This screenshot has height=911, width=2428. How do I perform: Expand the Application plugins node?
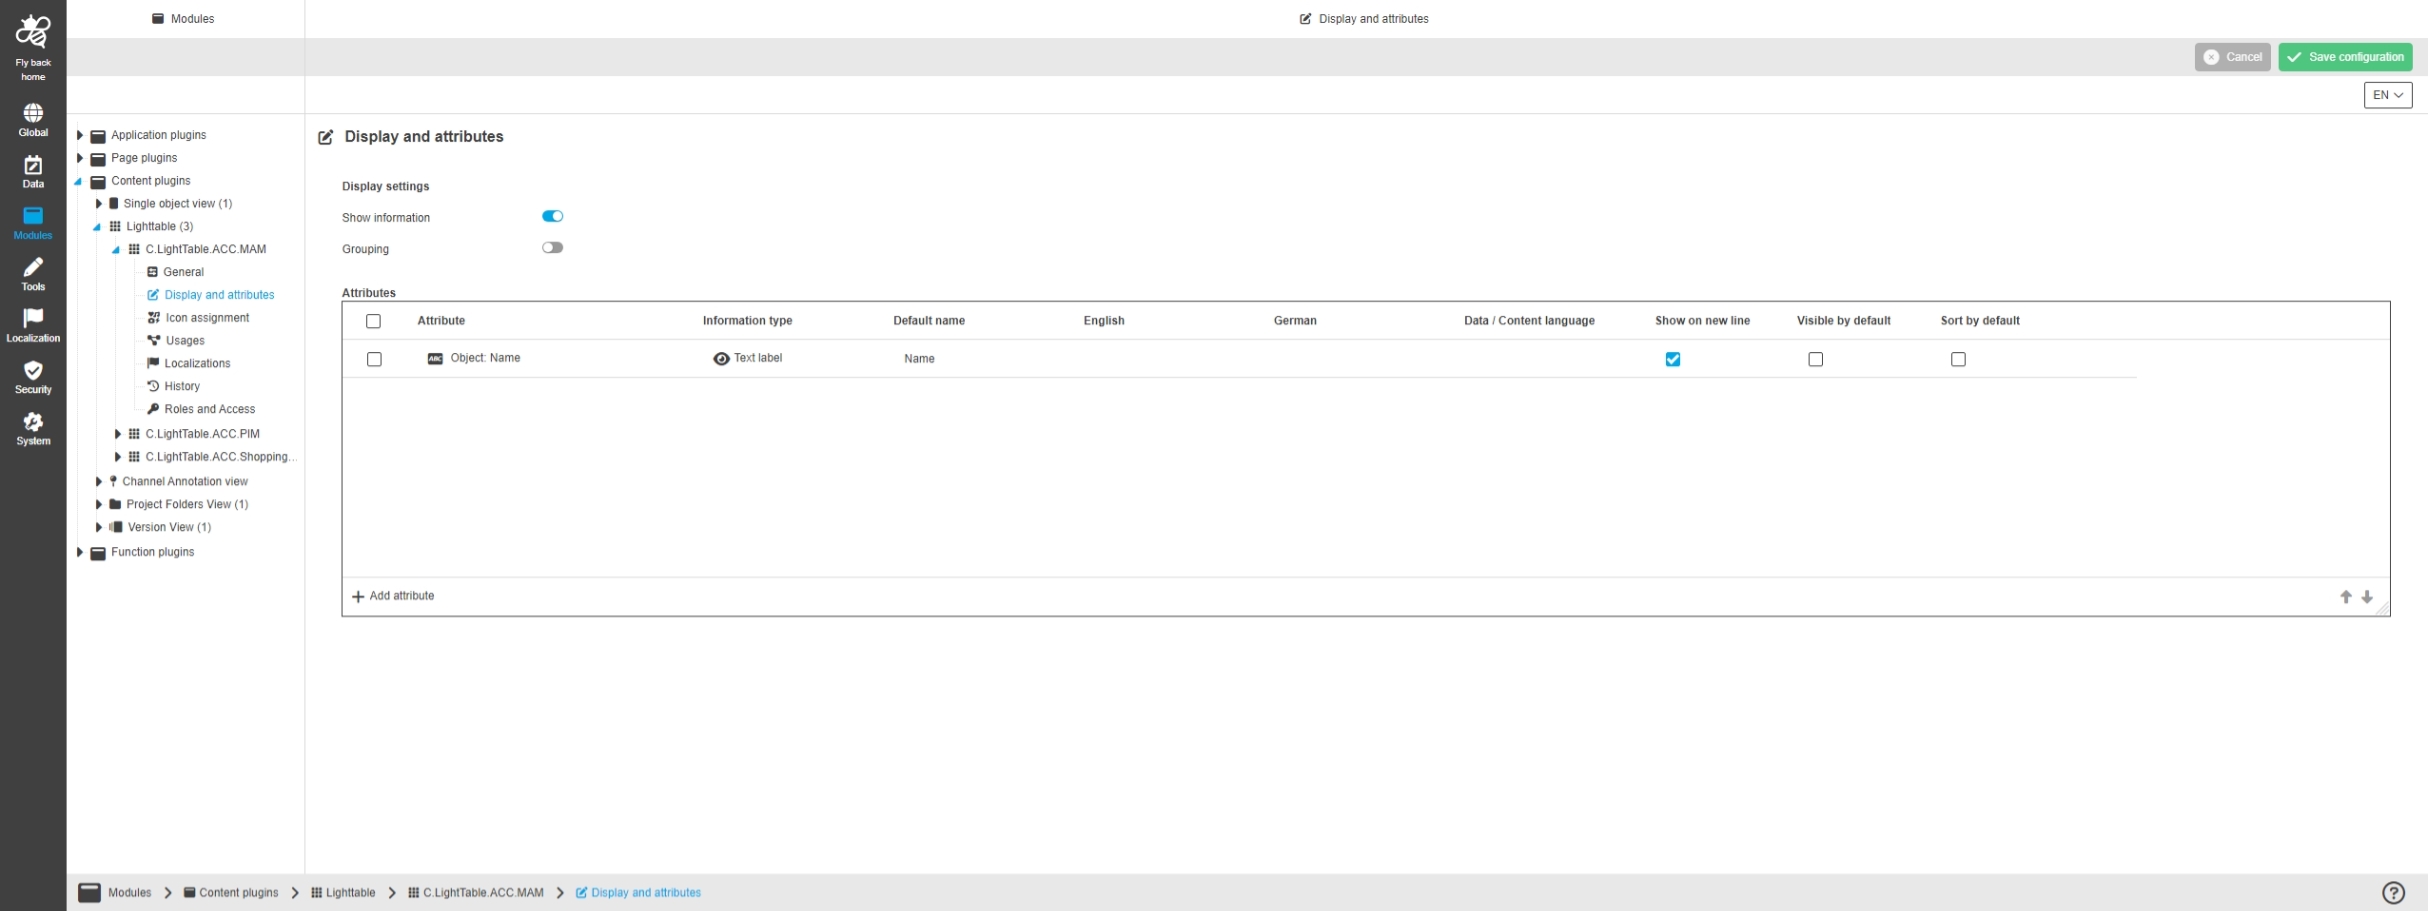[80, 135]
